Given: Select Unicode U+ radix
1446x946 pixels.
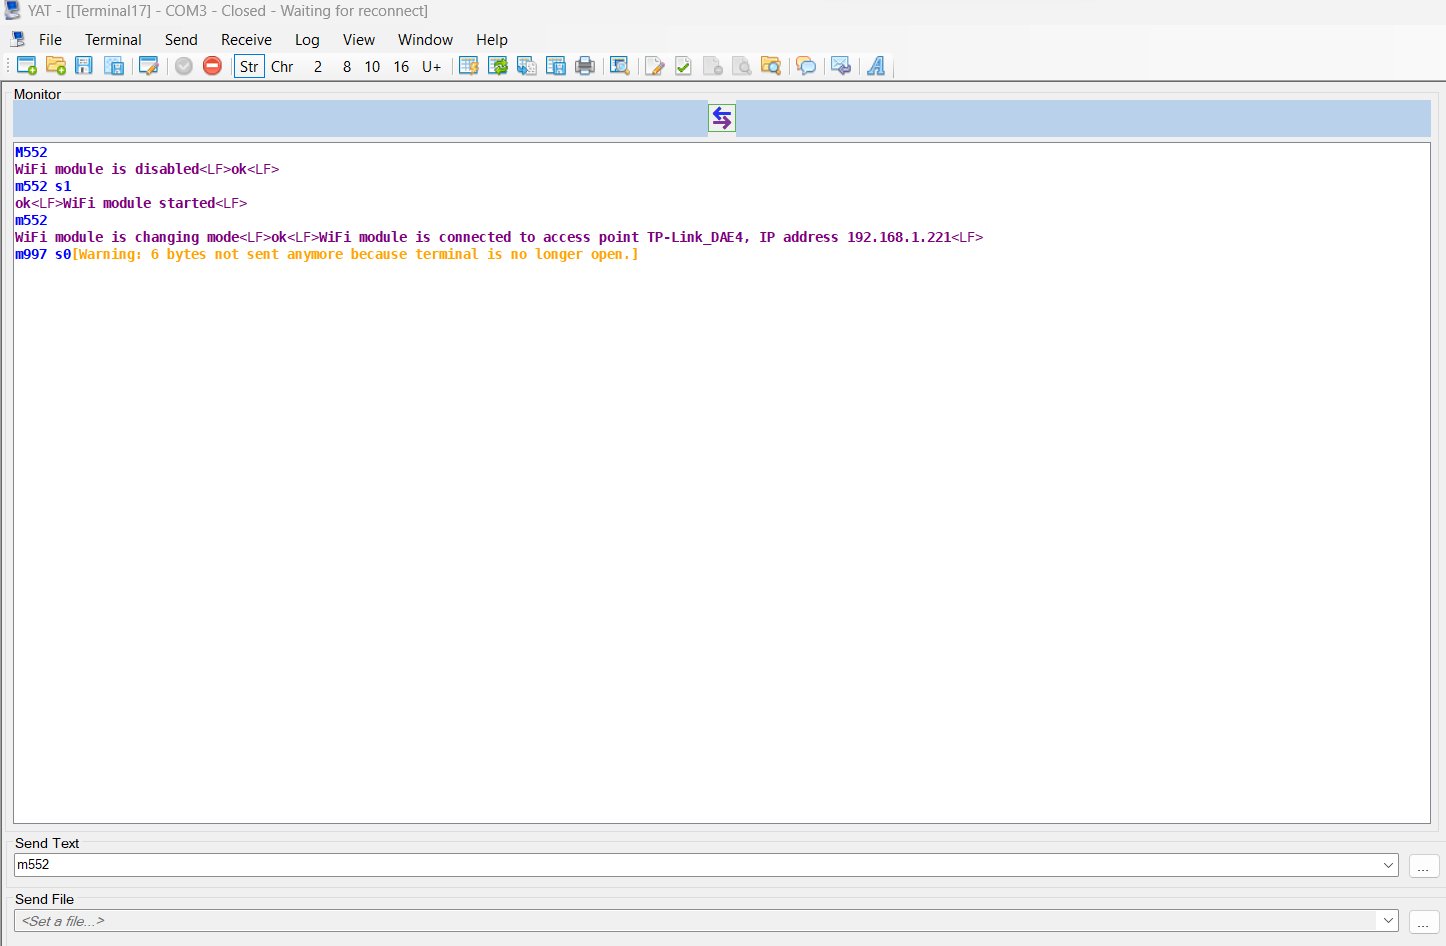Looking at the screenshot, I should tap(432, 67).
